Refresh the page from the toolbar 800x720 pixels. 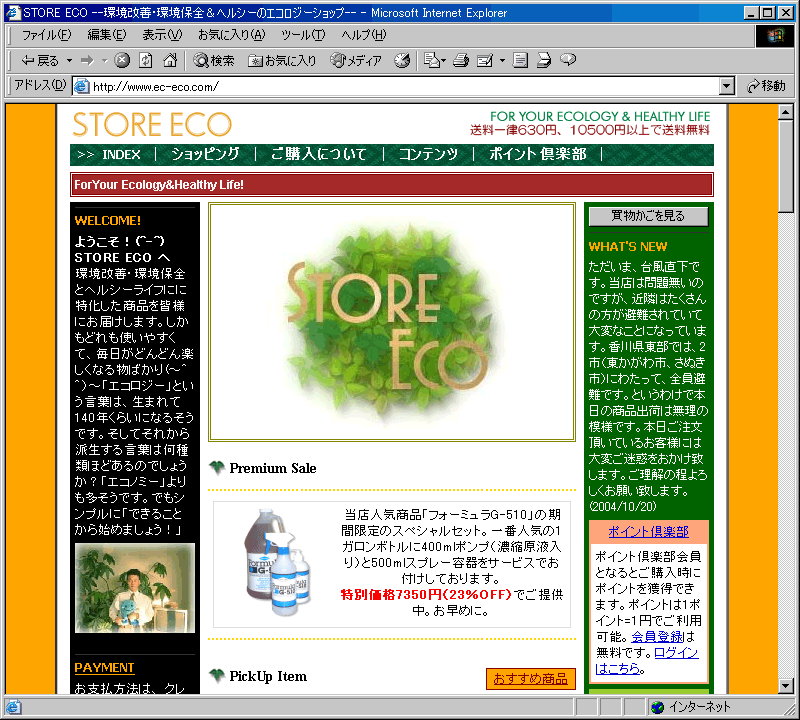pyautogui.click(x=146, y=60)
